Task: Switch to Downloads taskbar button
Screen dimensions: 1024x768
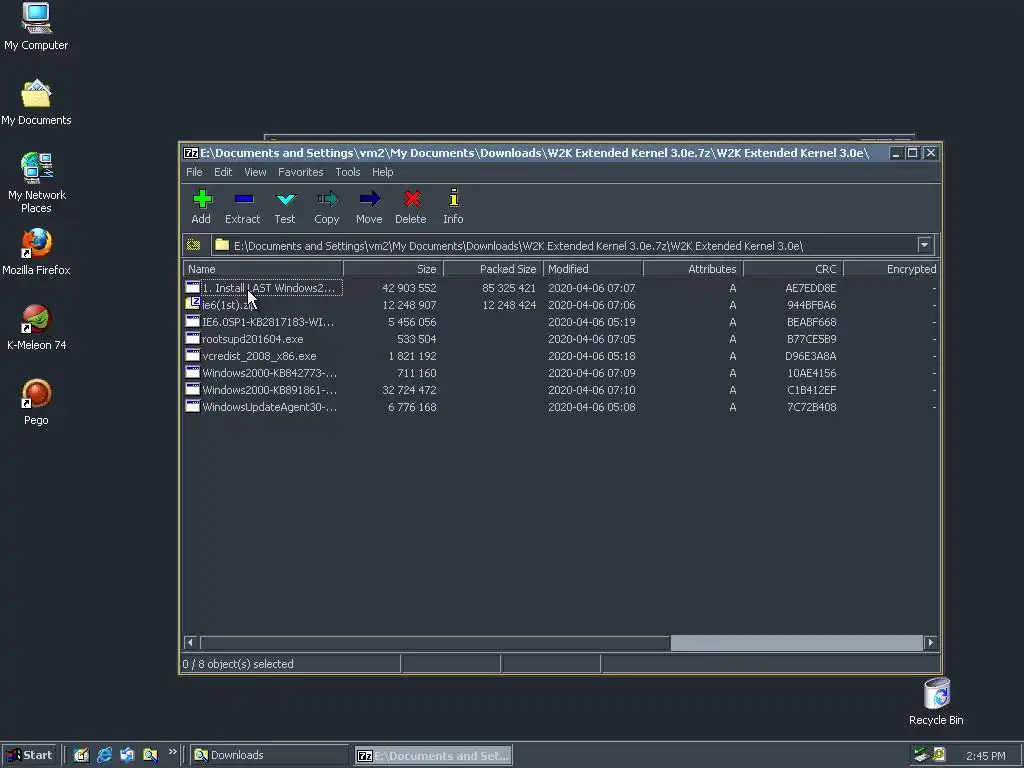Action: pyautogui.click(x=269, y=756)
